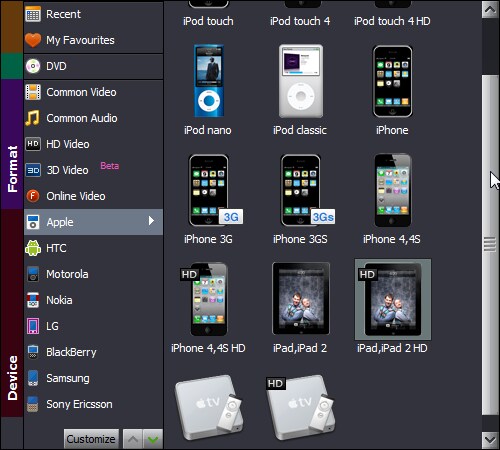Pick the original iPhone preset icon
The width and height of the screenshot is (500, 450).
393,81
